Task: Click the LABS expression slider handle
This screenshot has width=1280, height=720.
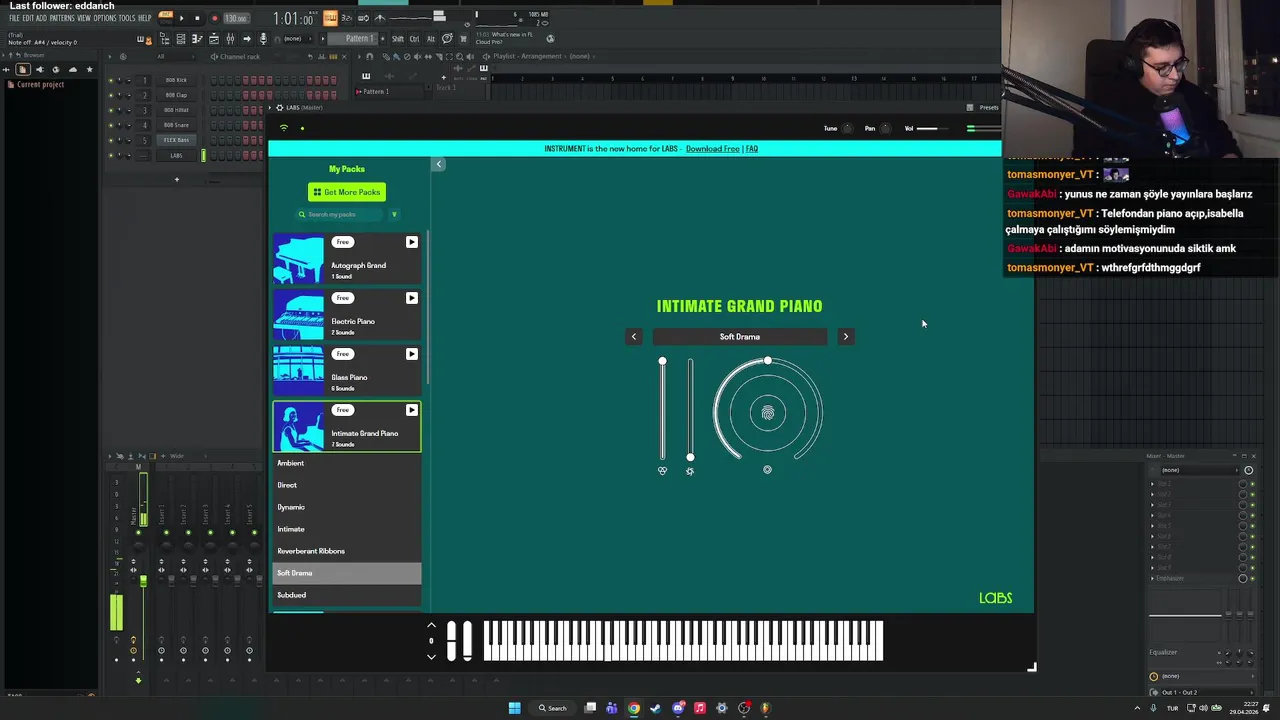Action: tap(662, 361)
